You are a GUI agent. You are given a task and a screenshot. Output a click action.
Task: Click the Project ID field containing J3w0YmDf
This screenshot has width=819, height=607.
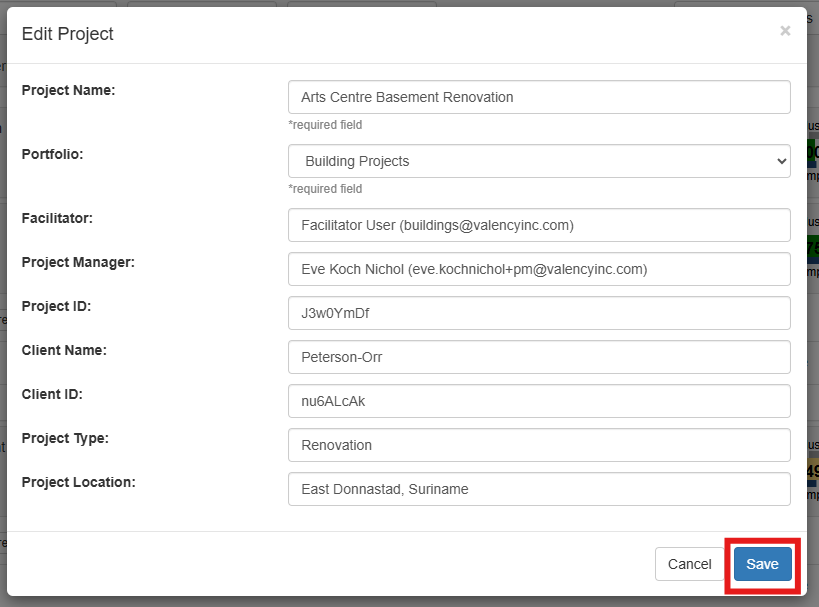click(x=539, y=313)
